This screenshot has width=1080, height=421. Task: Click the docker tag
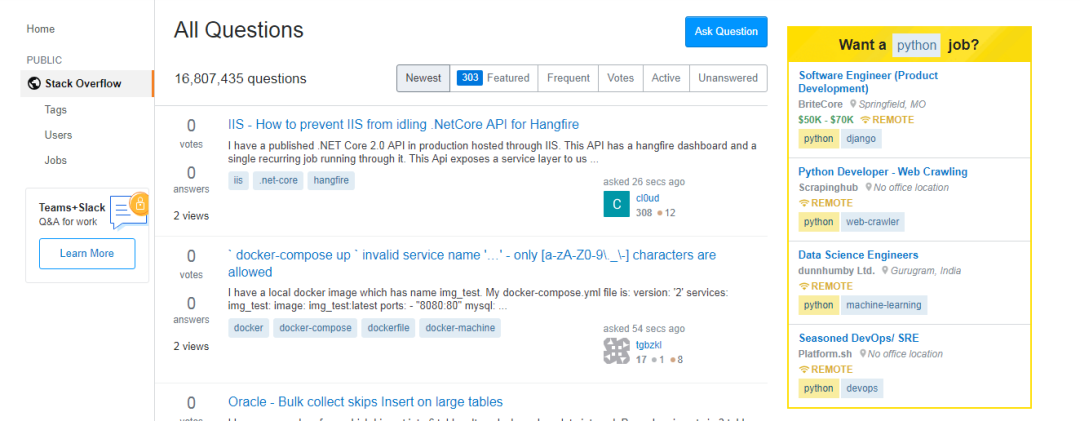(249, 328)
